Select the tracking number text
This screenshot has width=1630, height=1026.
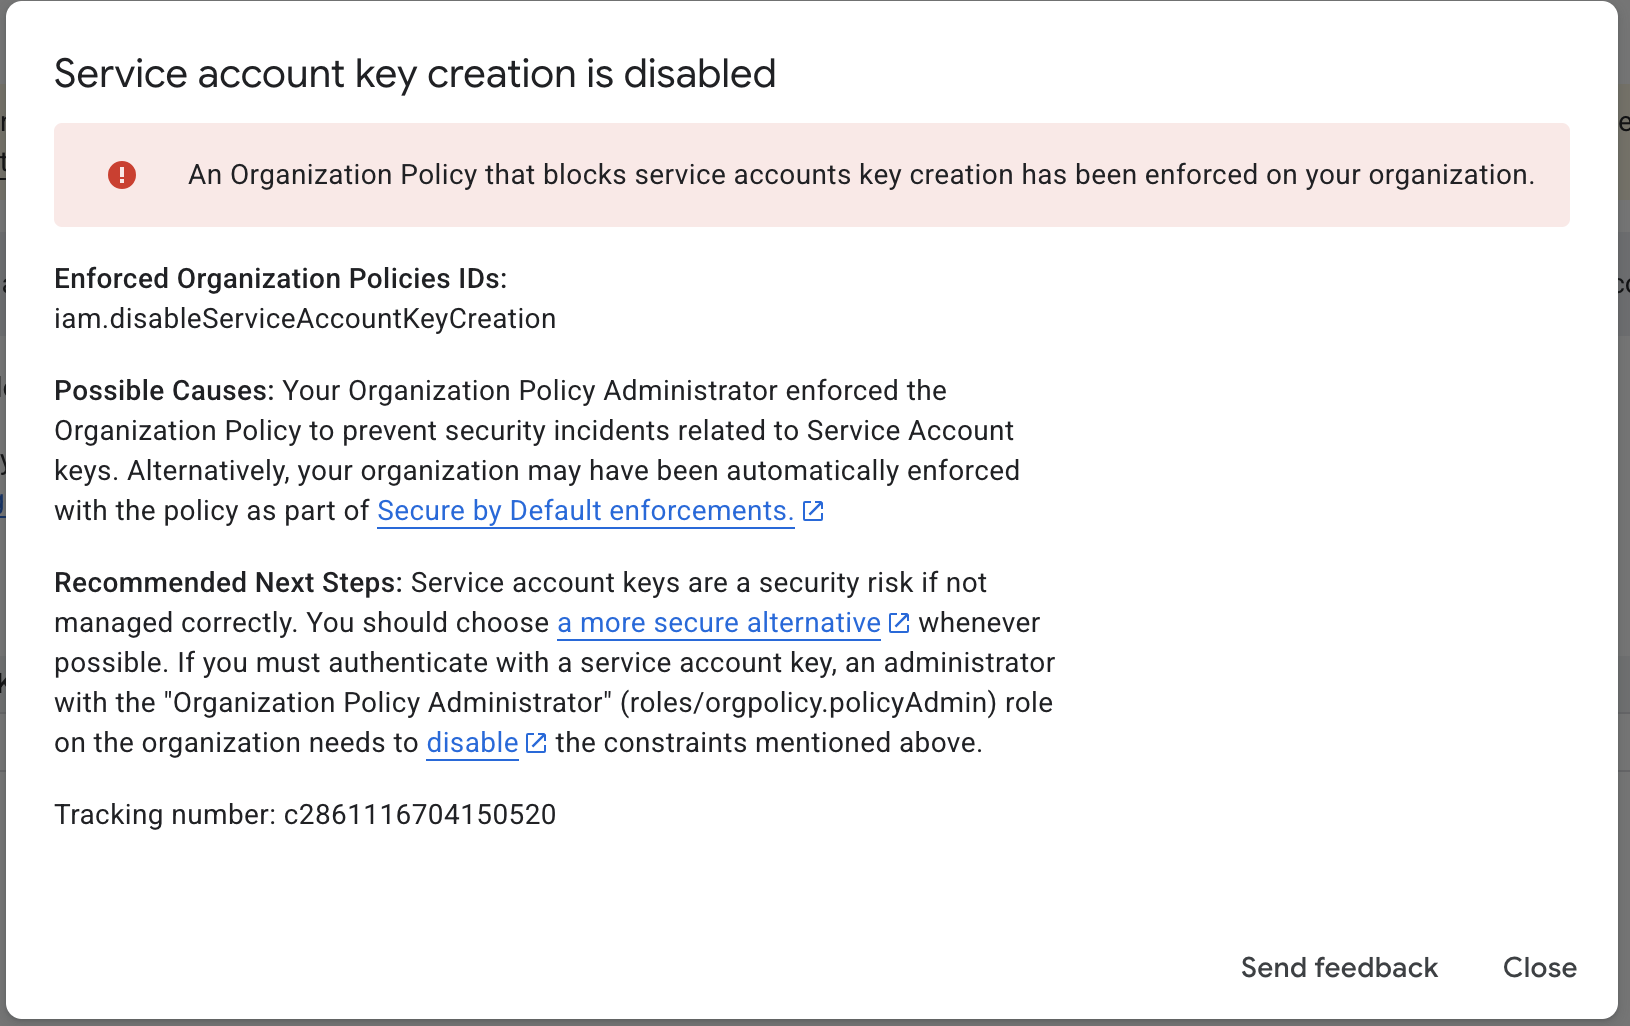pos(419,814)
